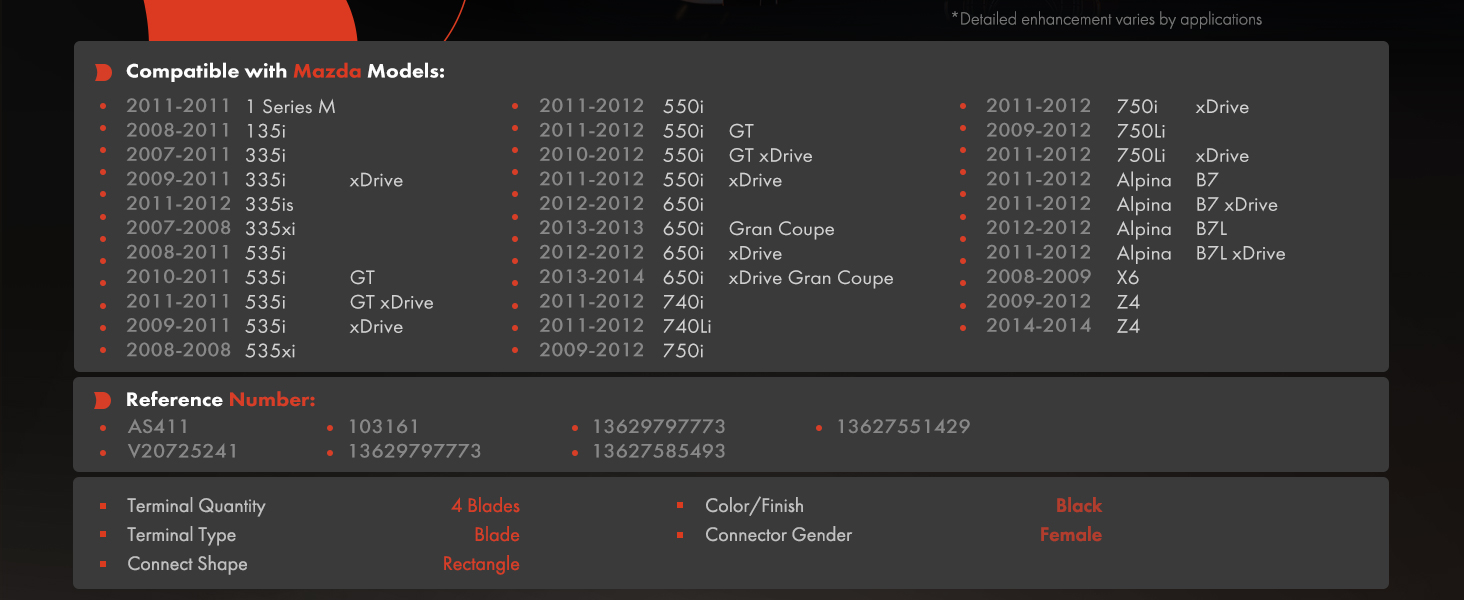Pick the "2013-2014" year range

pos(592,278)
